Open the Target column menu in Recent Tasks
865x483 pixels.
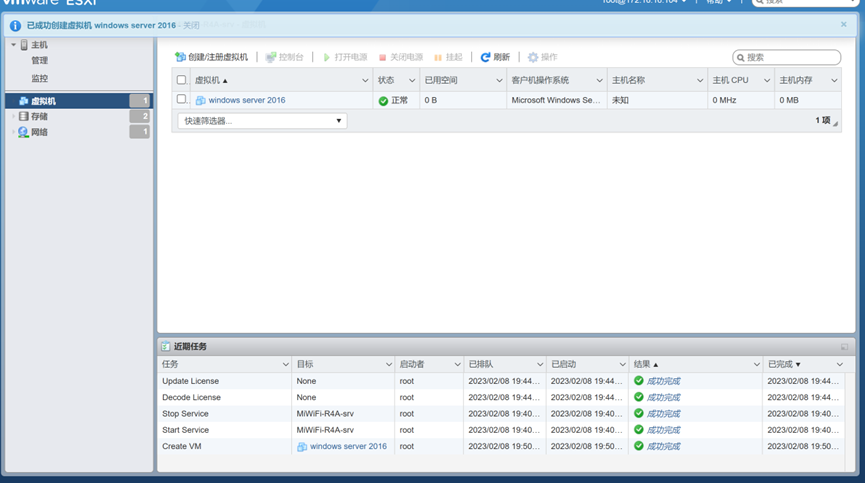[x=388, y=364]
